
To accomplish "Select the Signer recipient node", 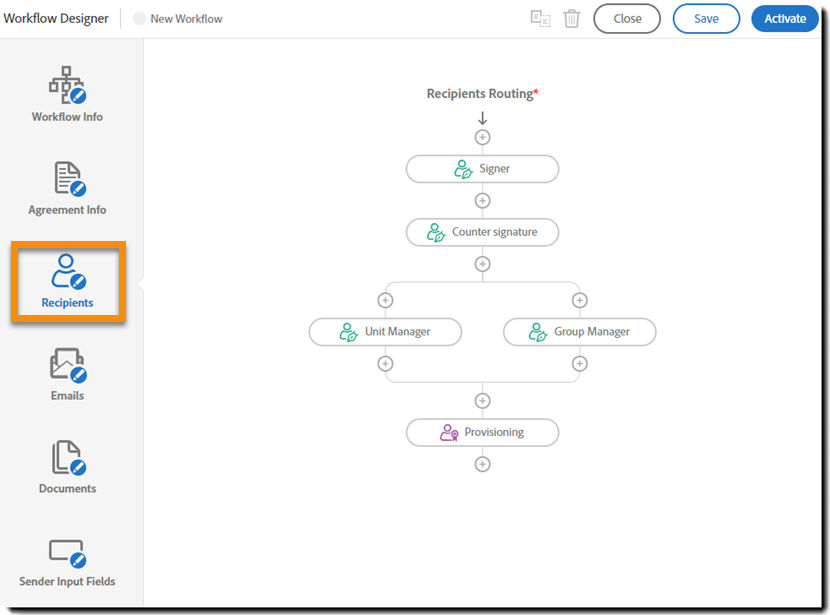I will coord(482,168).
